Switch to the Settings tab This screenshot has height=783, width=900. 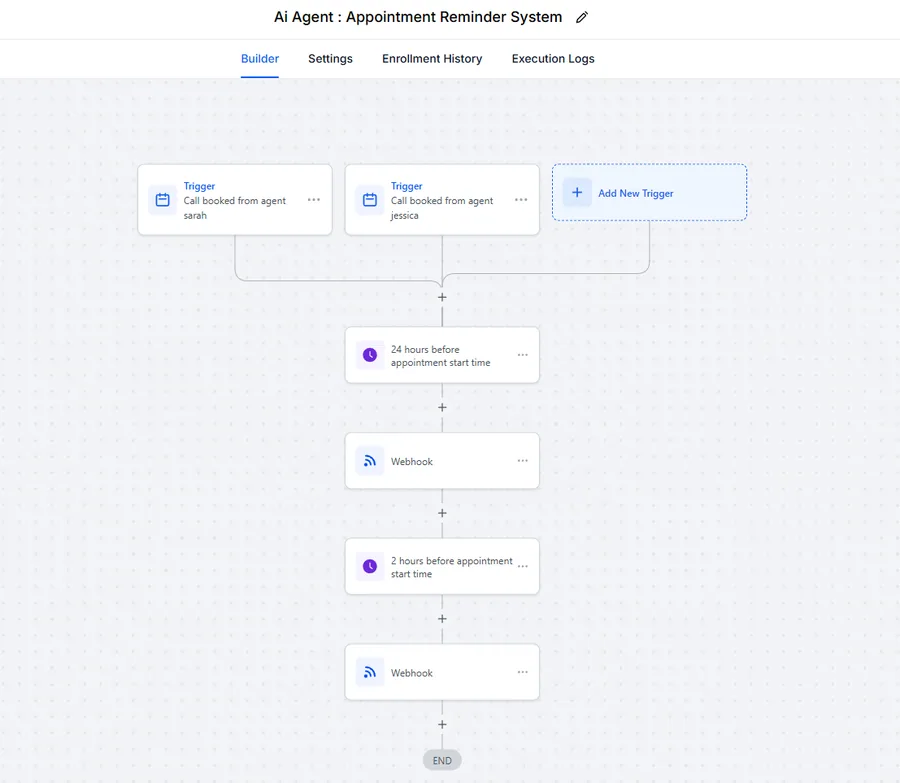tap(330, 59)
